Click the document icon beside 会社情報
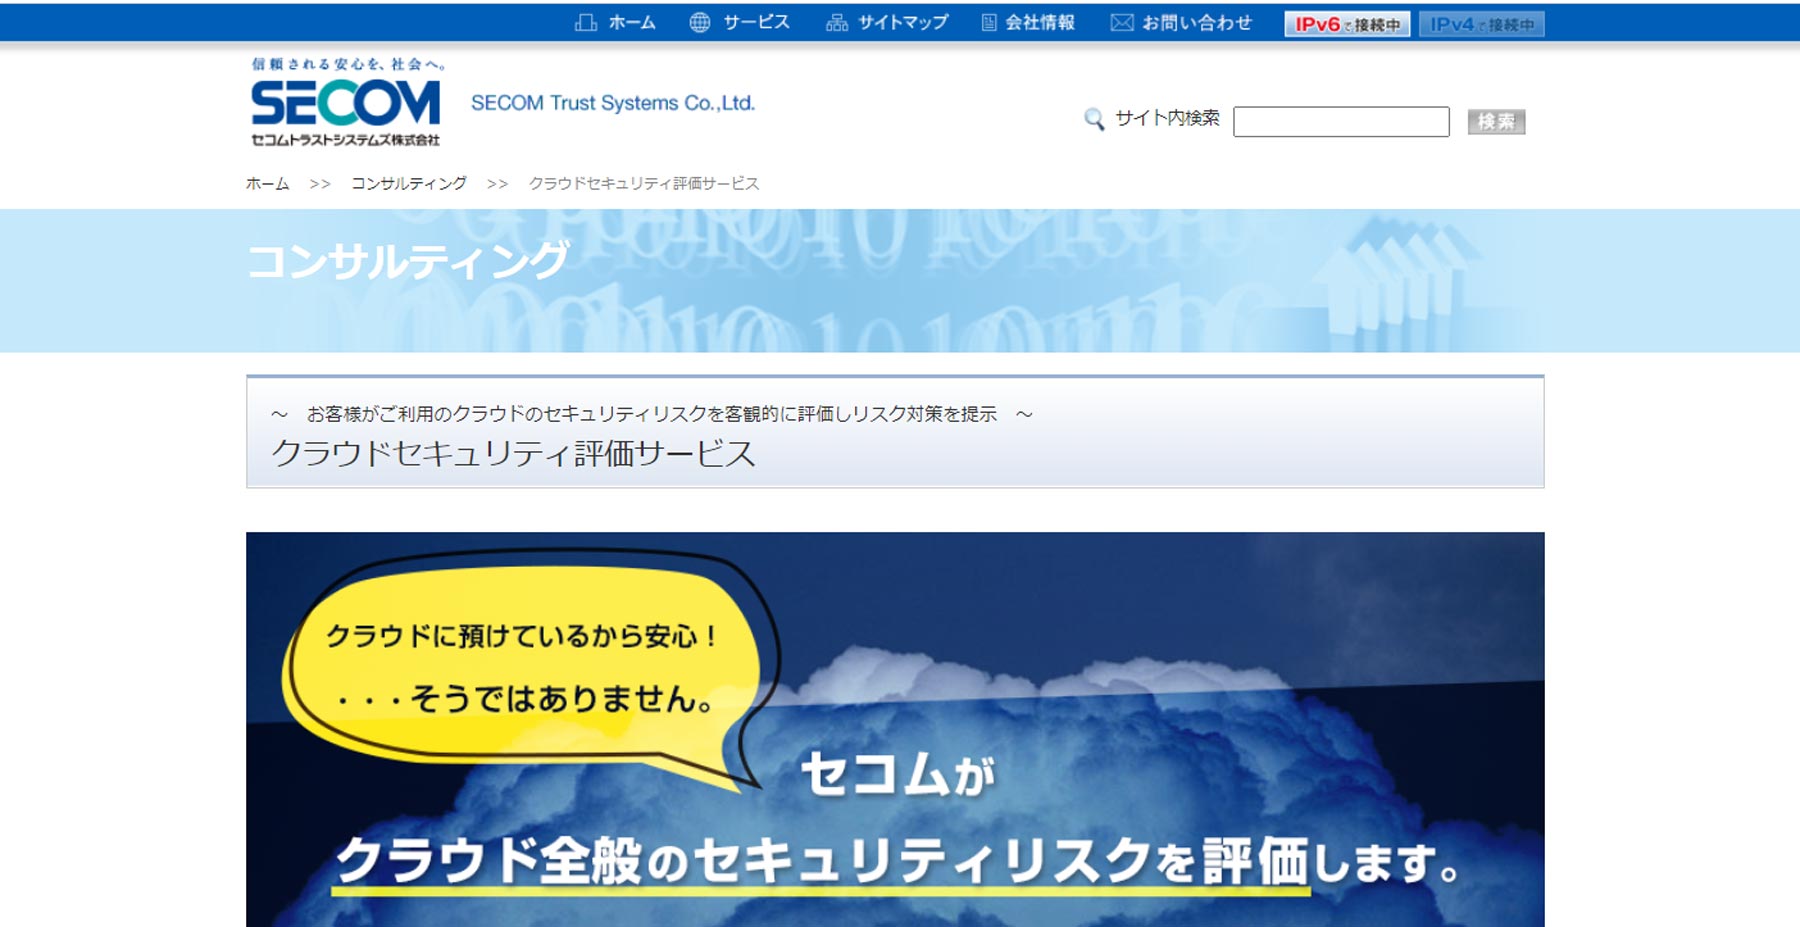 click(x=989, y=22)
